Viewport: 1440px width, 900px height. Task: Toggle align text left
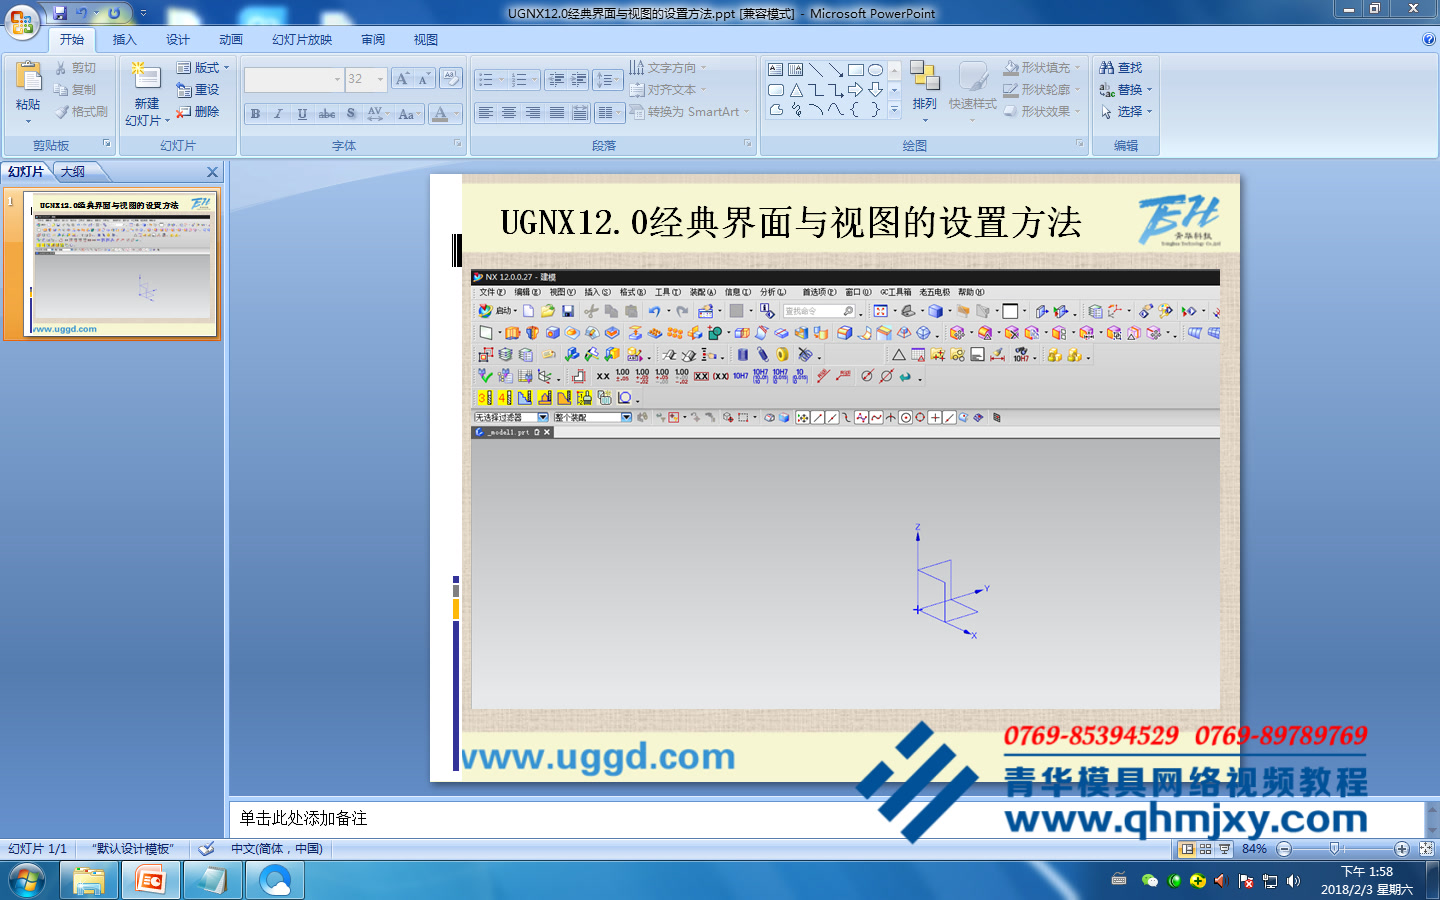coord(486,113)
